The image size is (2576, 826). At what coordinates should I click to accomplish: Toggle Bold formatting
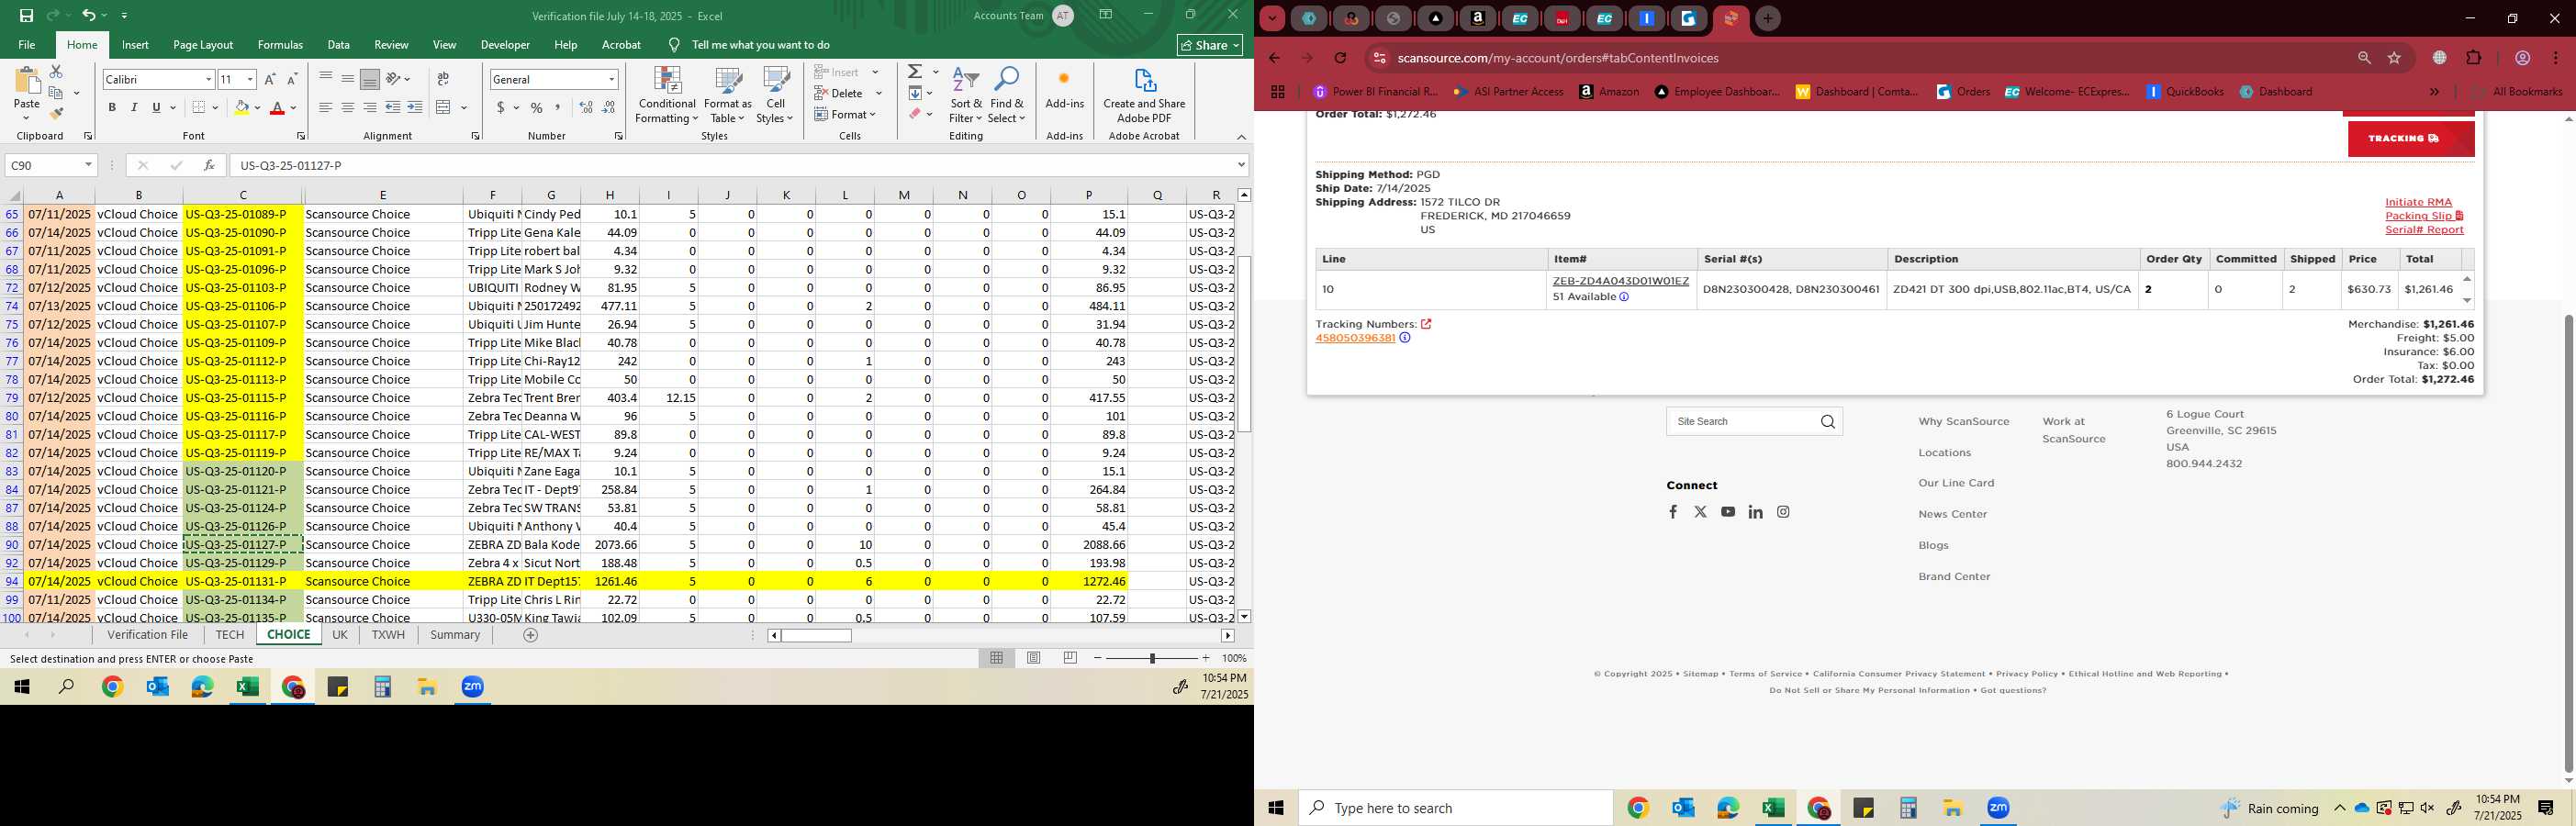(112, 107)
